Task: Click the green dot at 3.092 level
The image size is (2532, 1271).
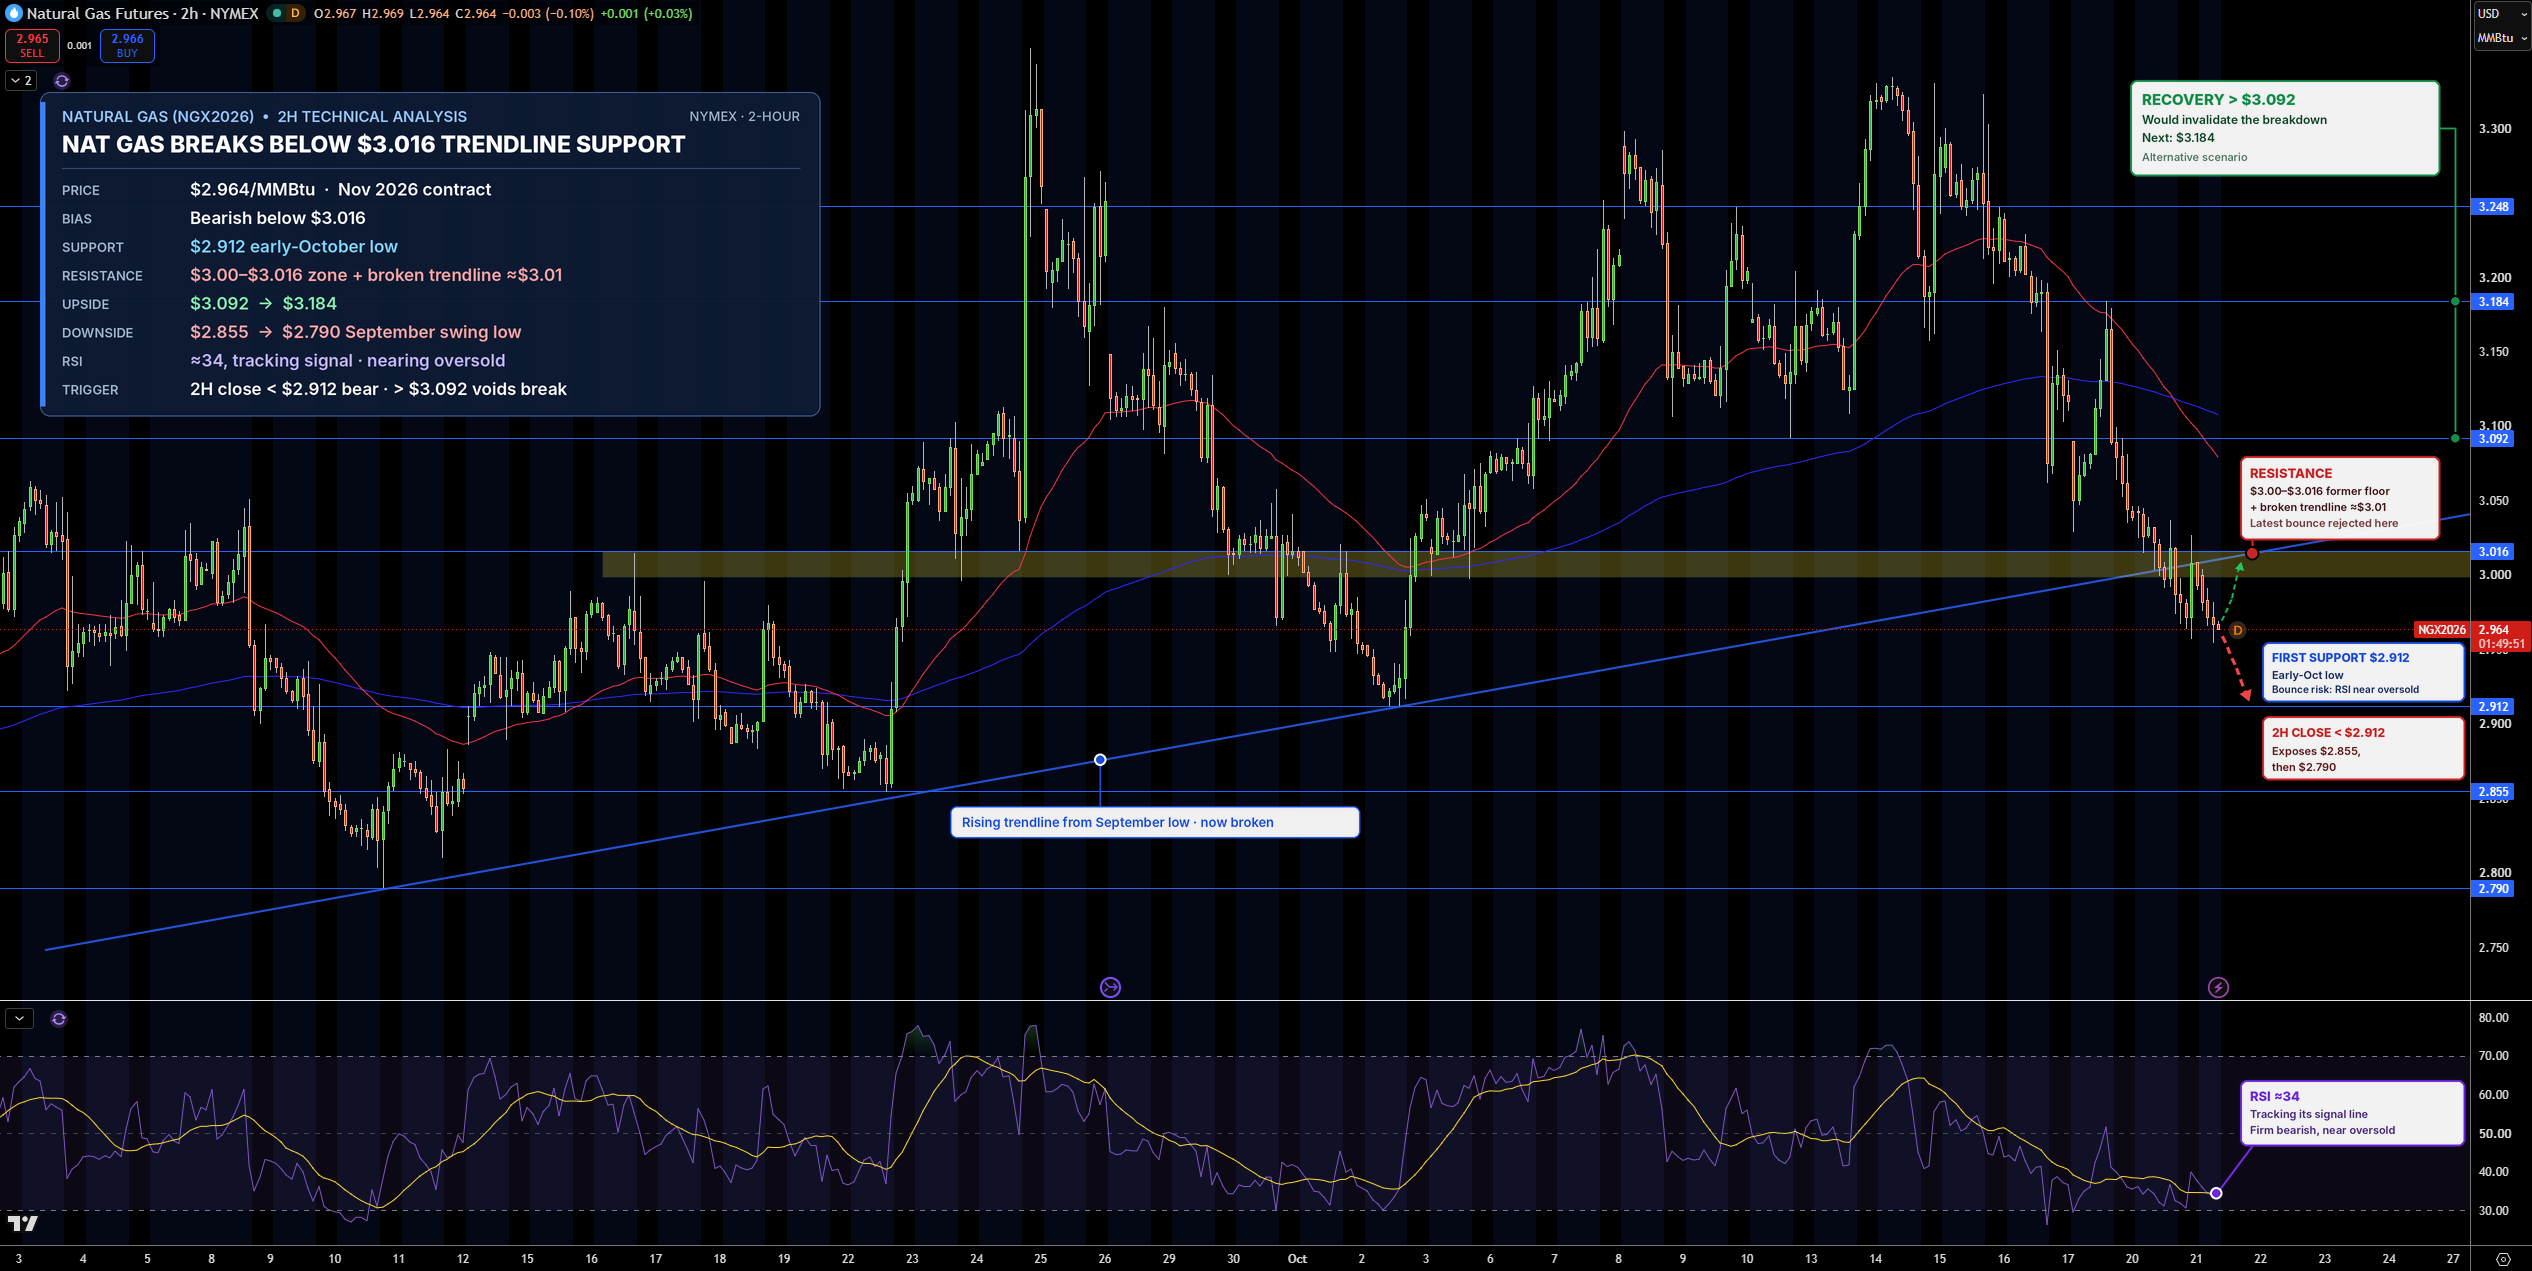Action: tap(2455, 439)
